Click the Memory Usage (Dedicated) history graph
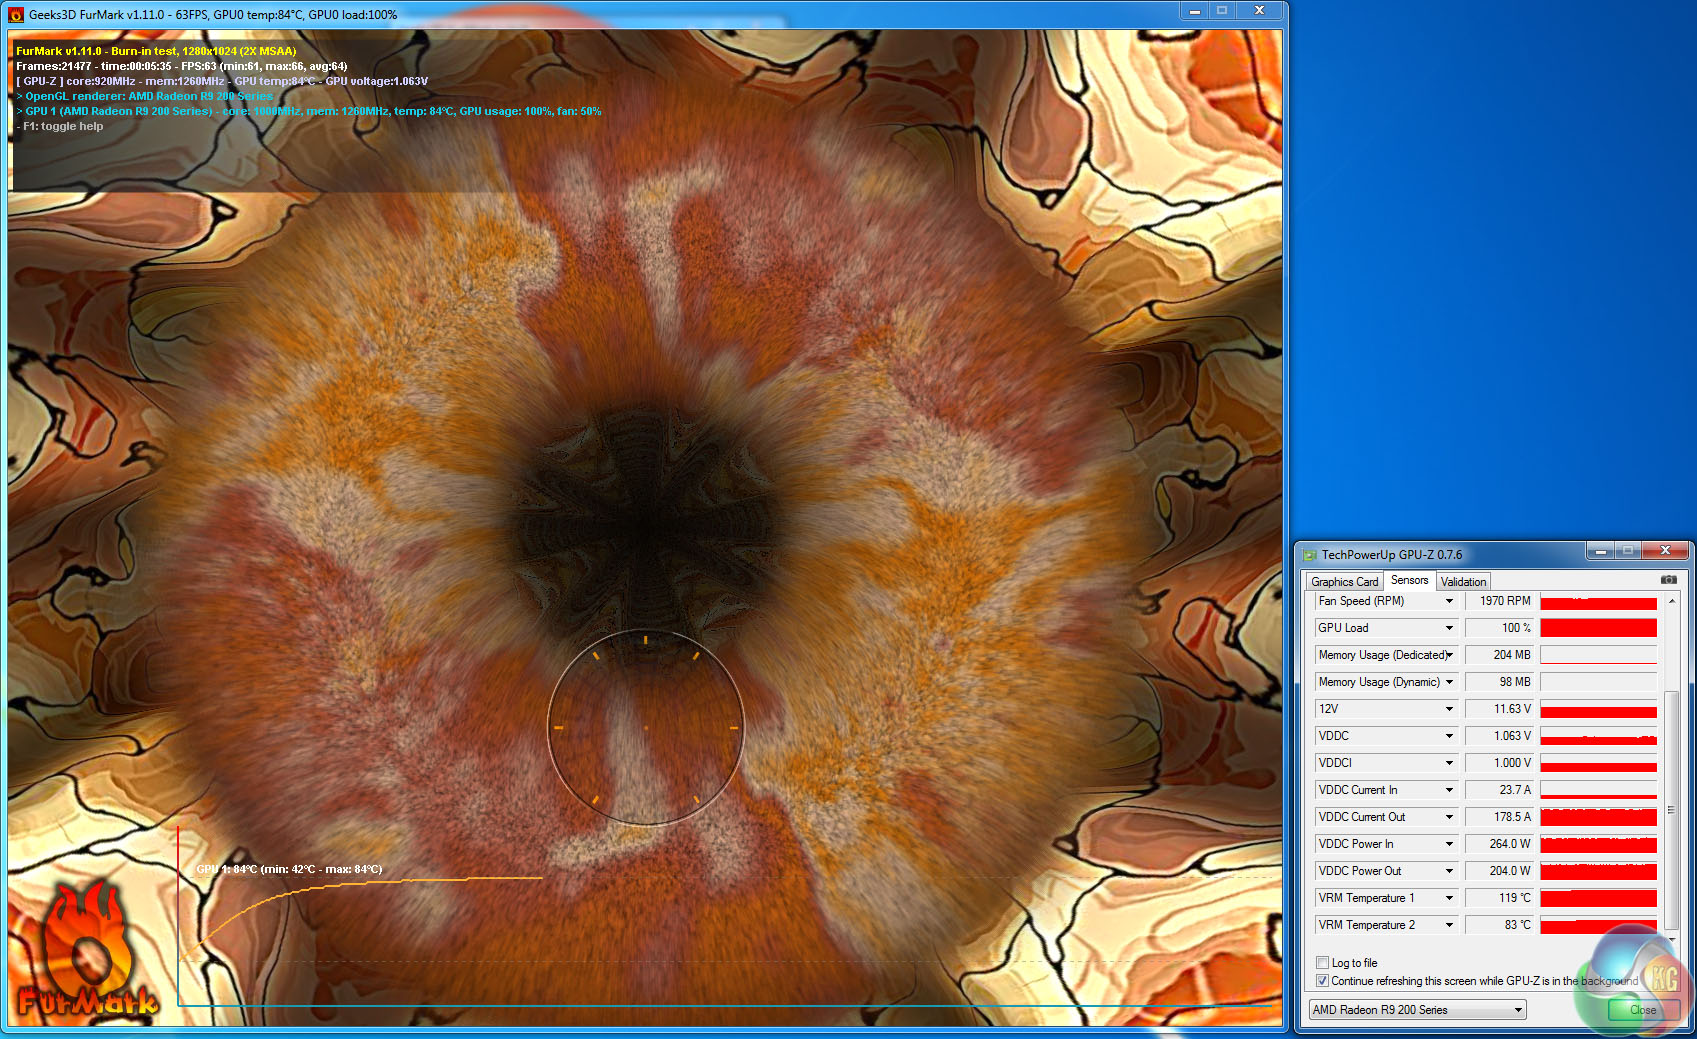Viewport: 1697px width, 1039px height. click(1598, 655)
